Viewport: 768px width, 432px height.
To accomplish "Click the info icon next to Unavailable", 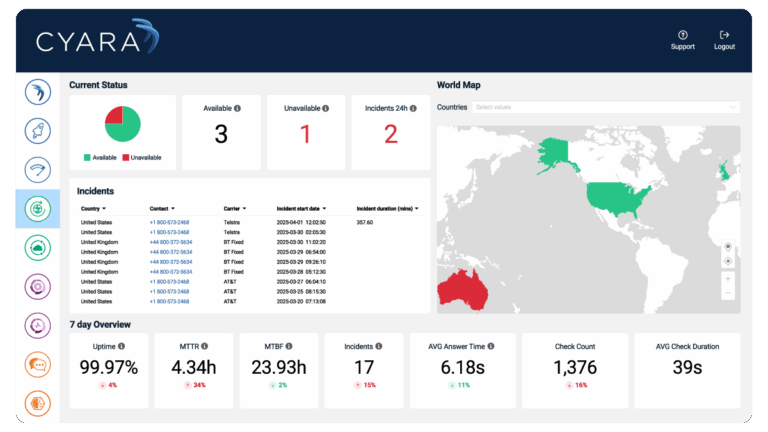I will [x=325, y=108].
